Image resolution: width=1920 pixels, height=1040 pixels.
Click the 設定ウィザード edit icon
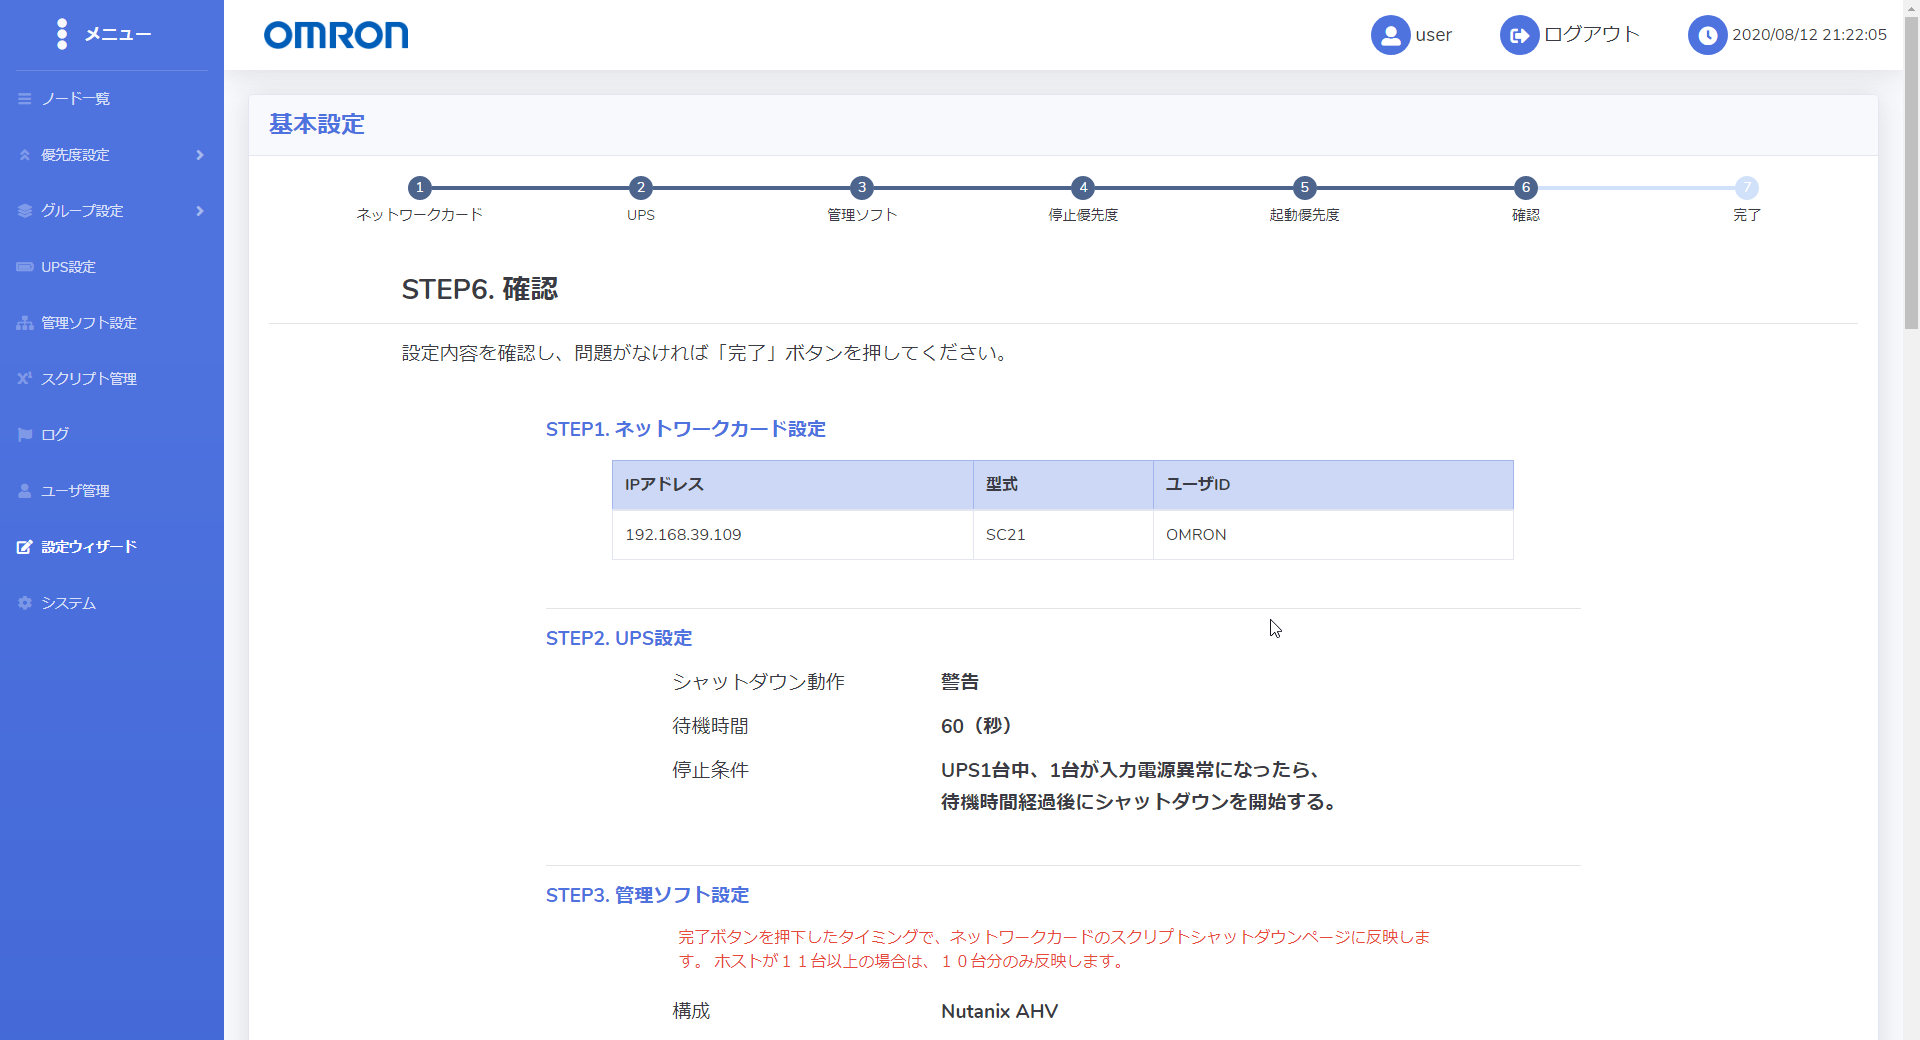pyautogui.click(x=25, y=547)
